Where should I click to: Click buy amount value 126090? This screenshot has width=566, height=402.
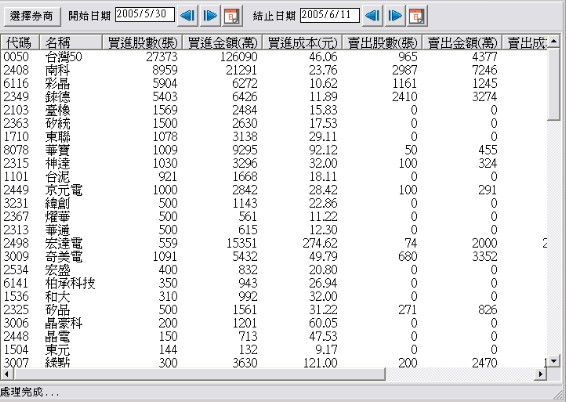coord(239,57)
